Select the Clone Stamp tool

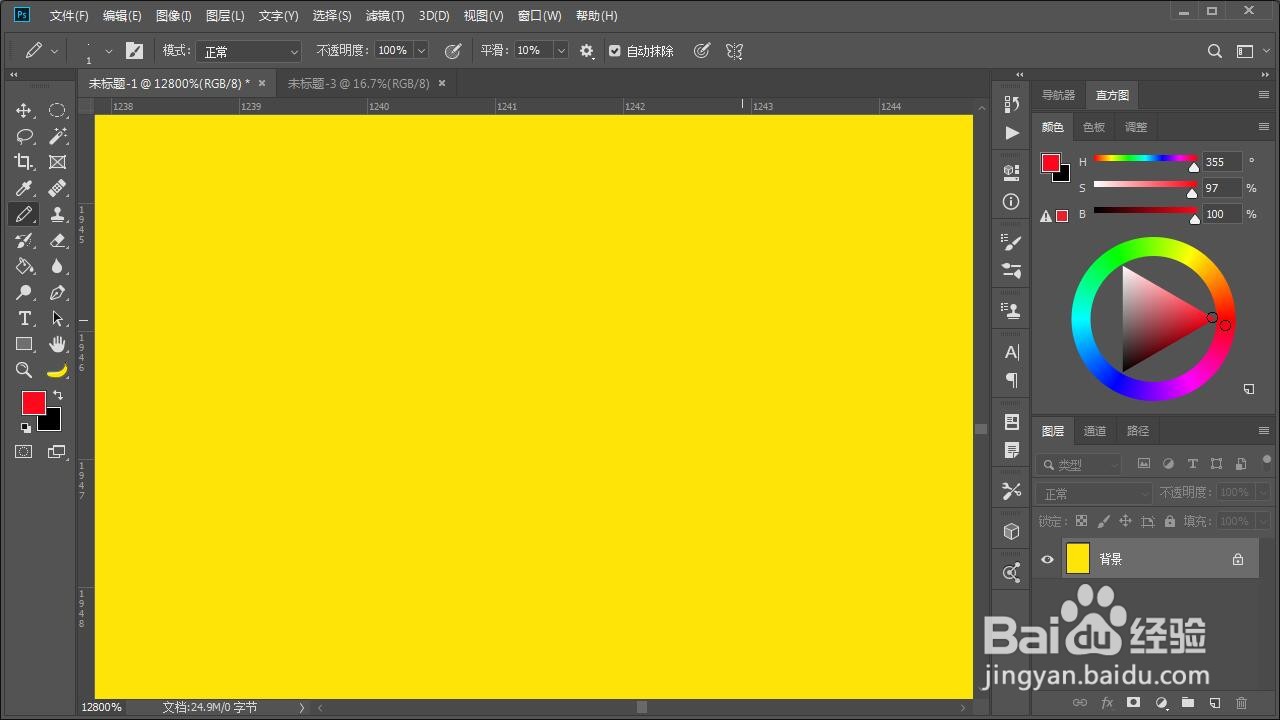(57, 214)
